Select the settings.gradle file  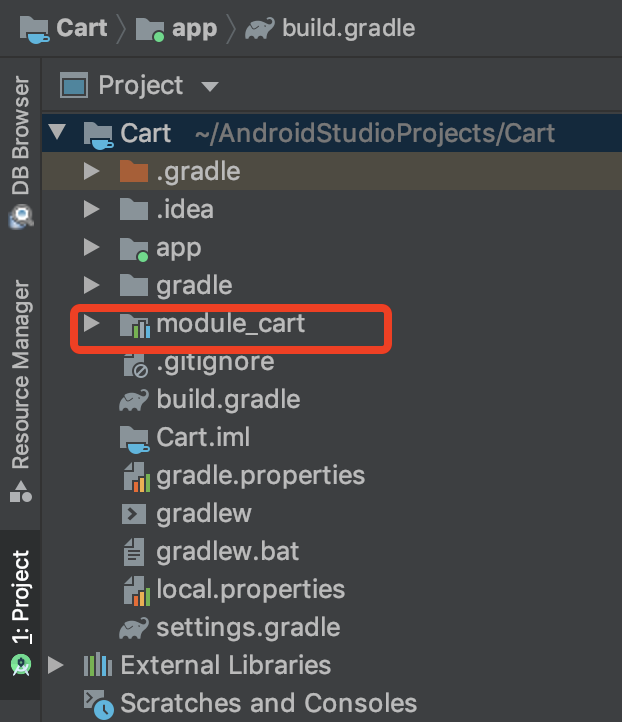pyautogui.click(x=331, y=627)
